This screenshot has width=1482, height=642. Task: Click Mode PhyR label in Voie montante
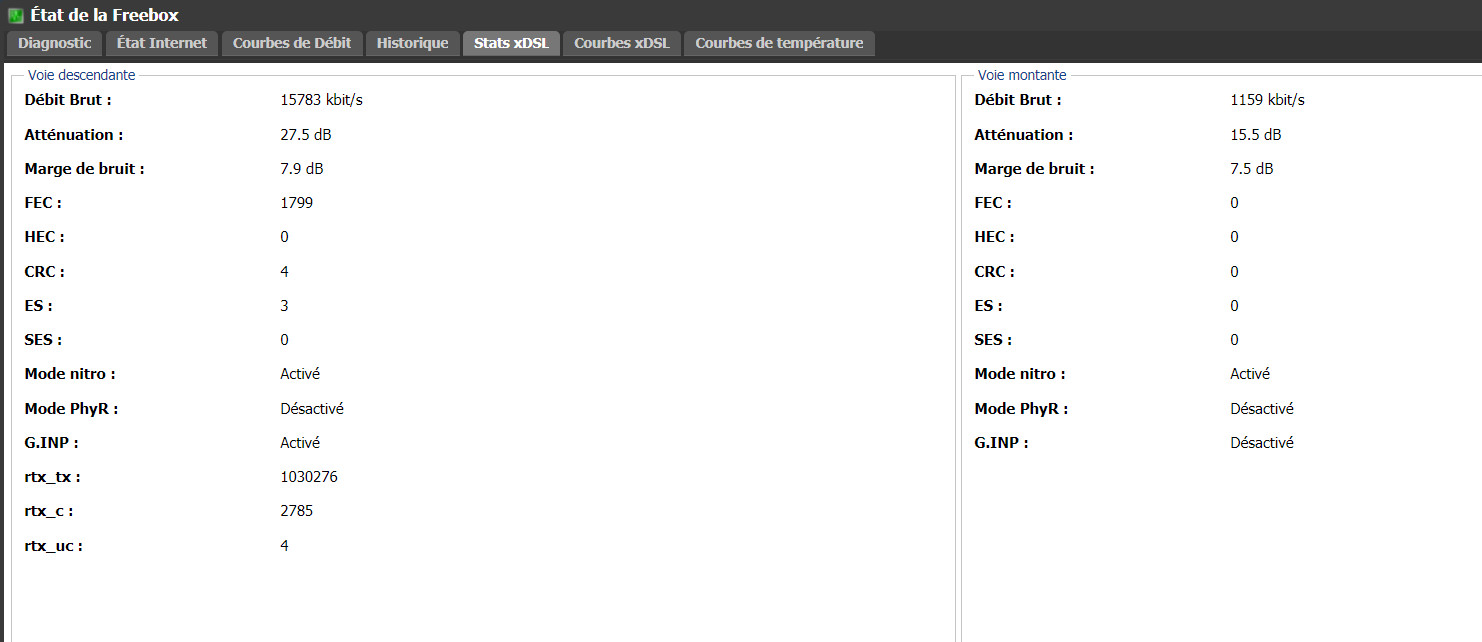(x=1021, y=409)
